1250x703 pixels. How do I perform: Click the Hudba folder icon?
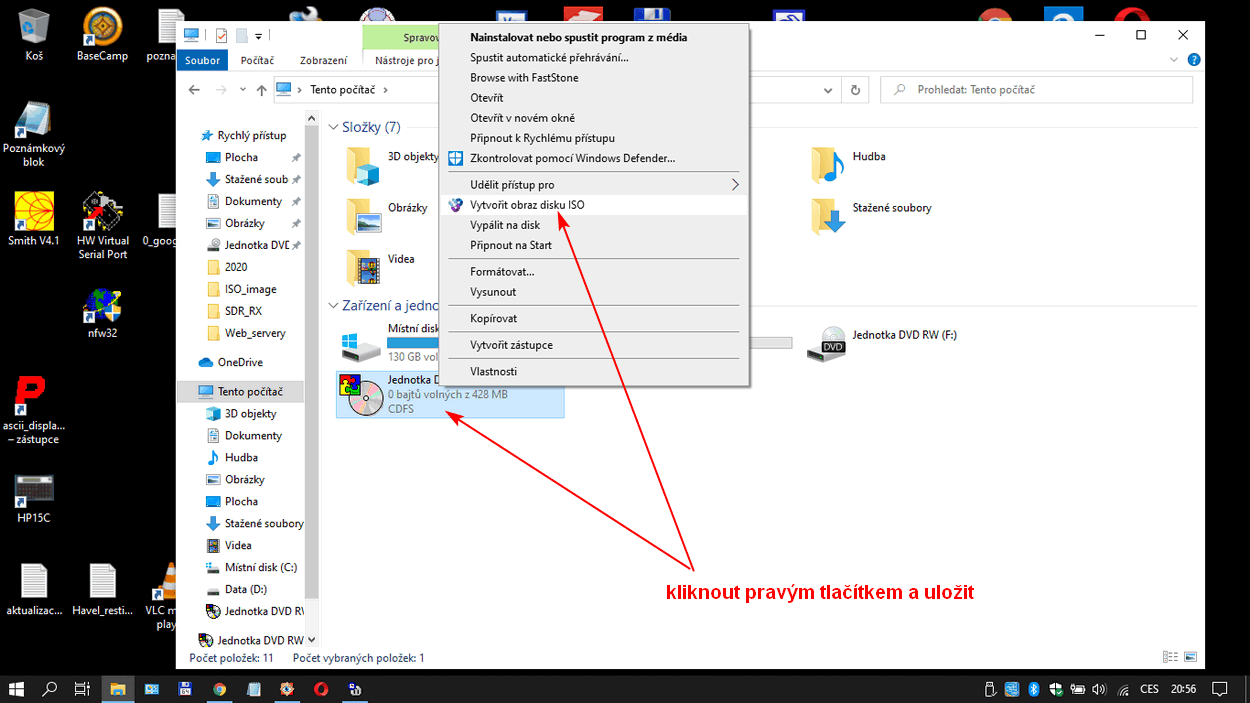point(828,165)
